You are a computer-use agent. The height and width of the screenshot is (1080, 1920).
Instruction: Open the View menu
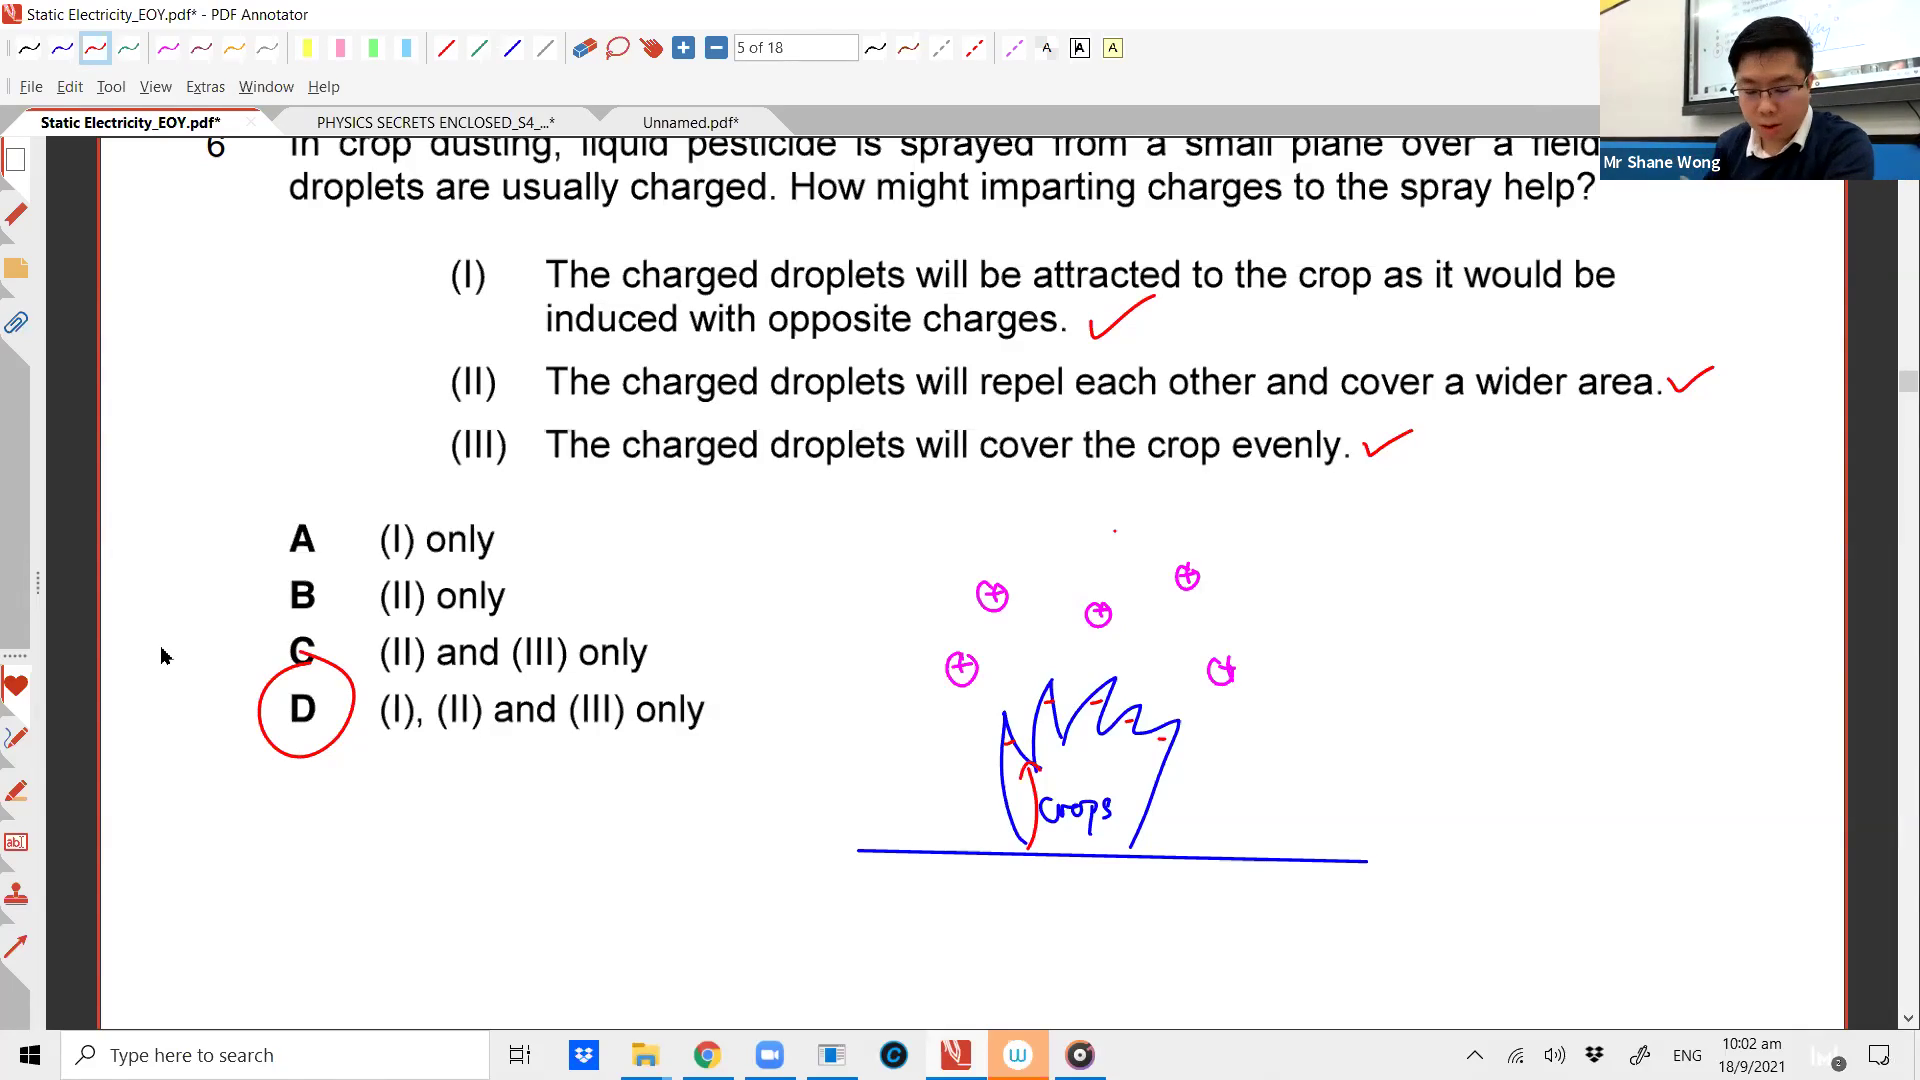(x=155, y=87)
